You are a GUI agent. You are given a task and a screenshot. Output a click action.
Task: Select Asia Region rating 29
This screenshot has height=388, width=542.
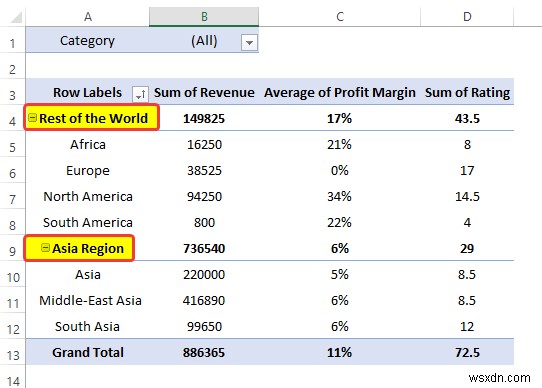coord(467,248)
